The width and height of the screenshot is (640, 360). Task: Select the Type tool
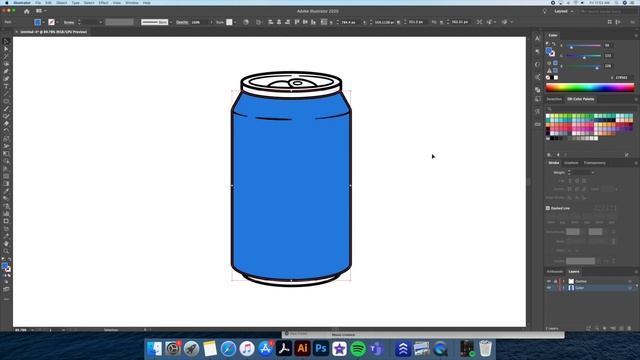[x=6, y=87]
